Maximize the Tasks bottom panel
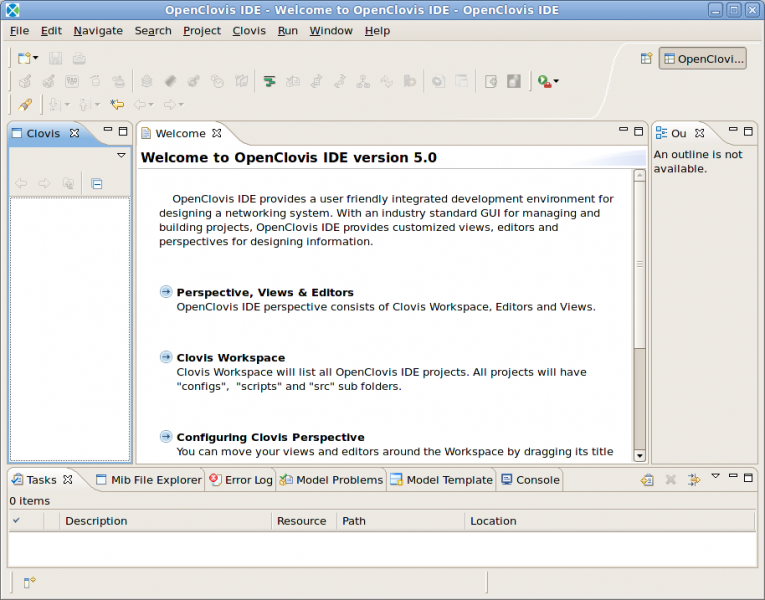 (748, 478)
